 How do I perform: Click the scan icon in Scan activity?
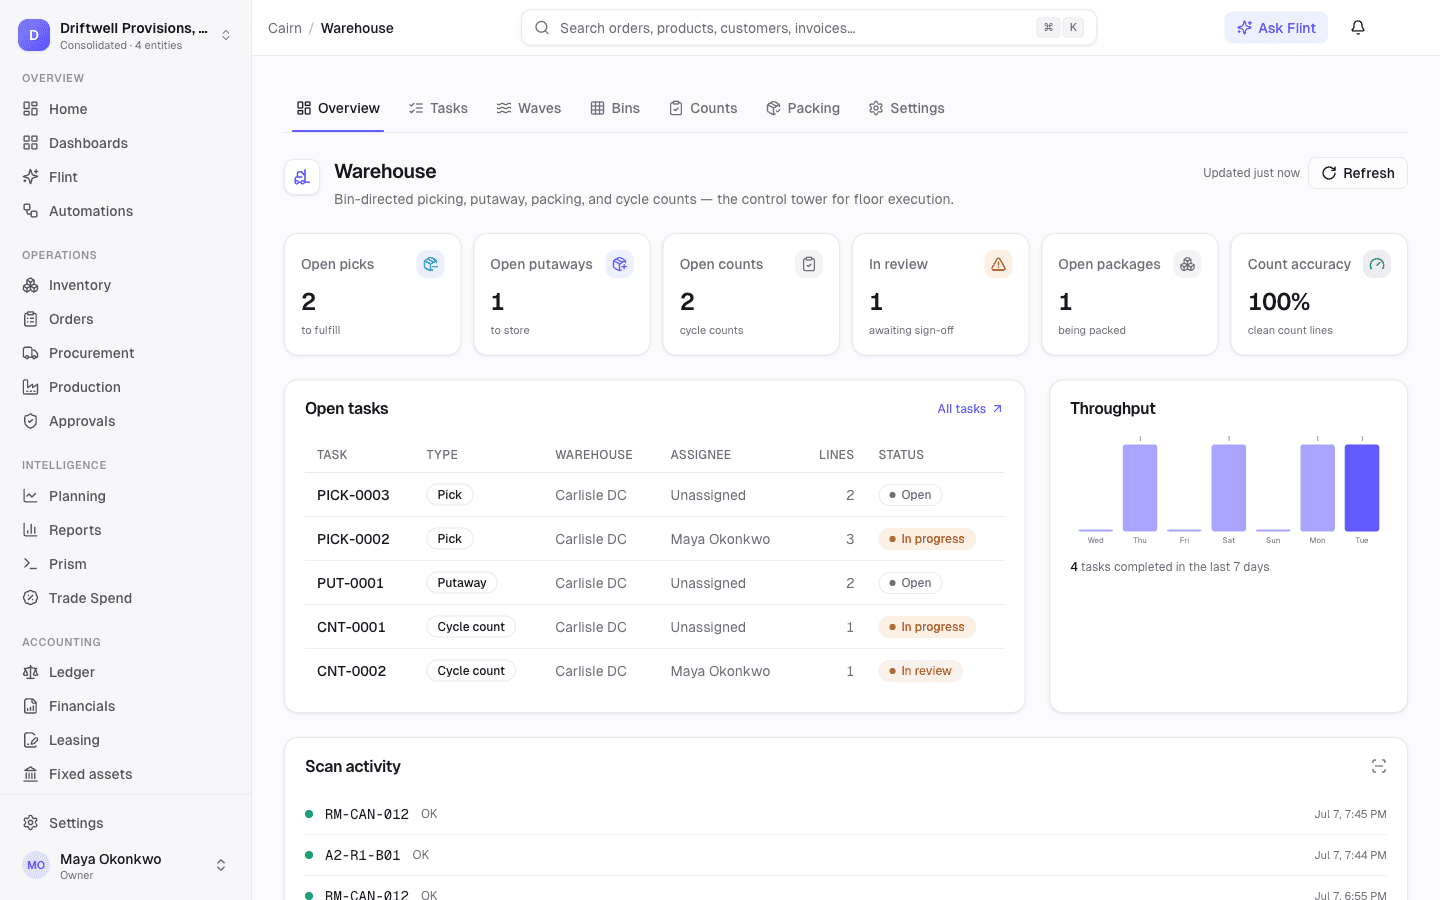(x=1379, y=766)
